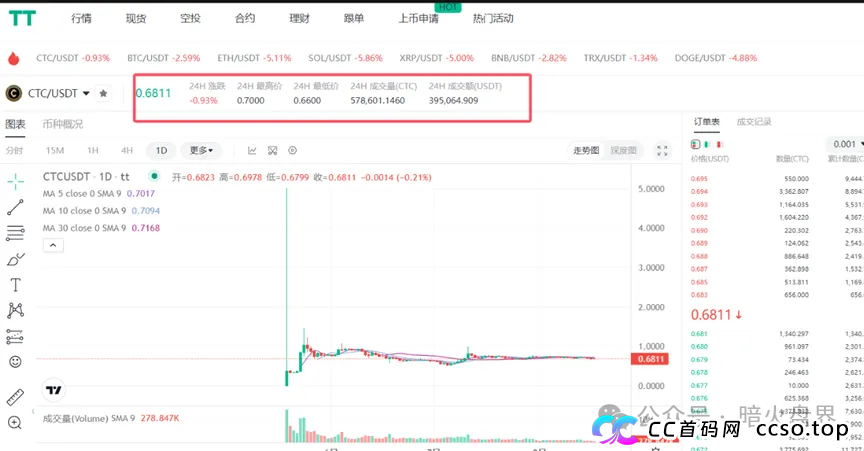Show sell orders only in order book
Screen dimensions: 864x451
(x=719, y=144)
